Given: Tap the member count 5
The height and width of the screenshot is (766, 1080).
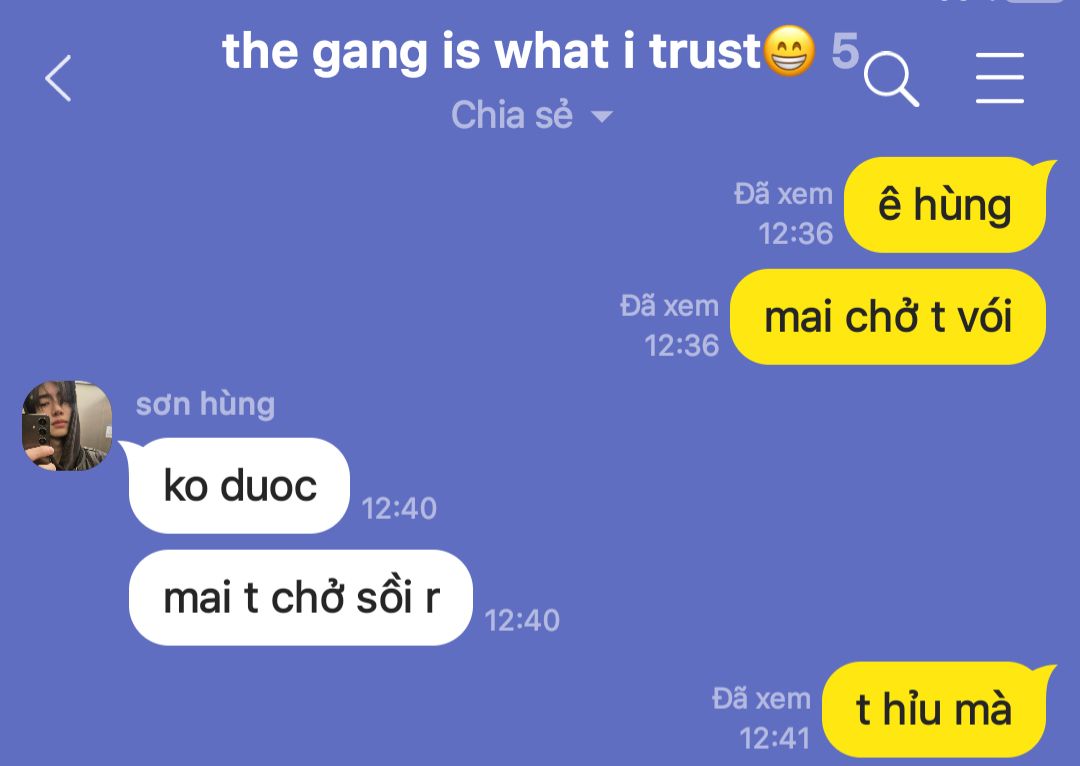Looking at the screenshot, I should tap(845, 51).
